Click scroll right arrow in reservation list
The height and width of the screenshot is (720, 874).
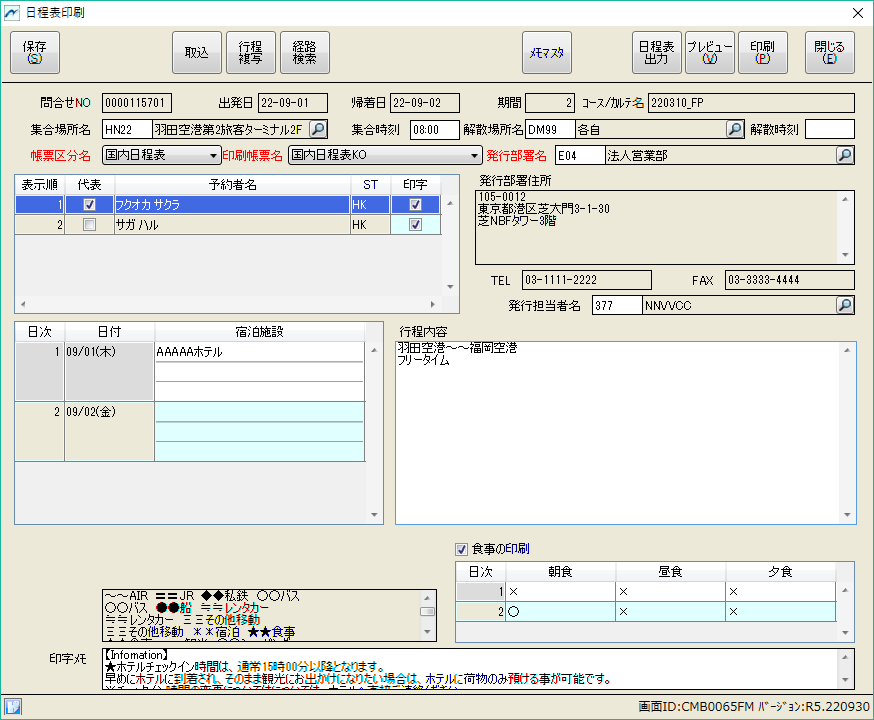433,304
